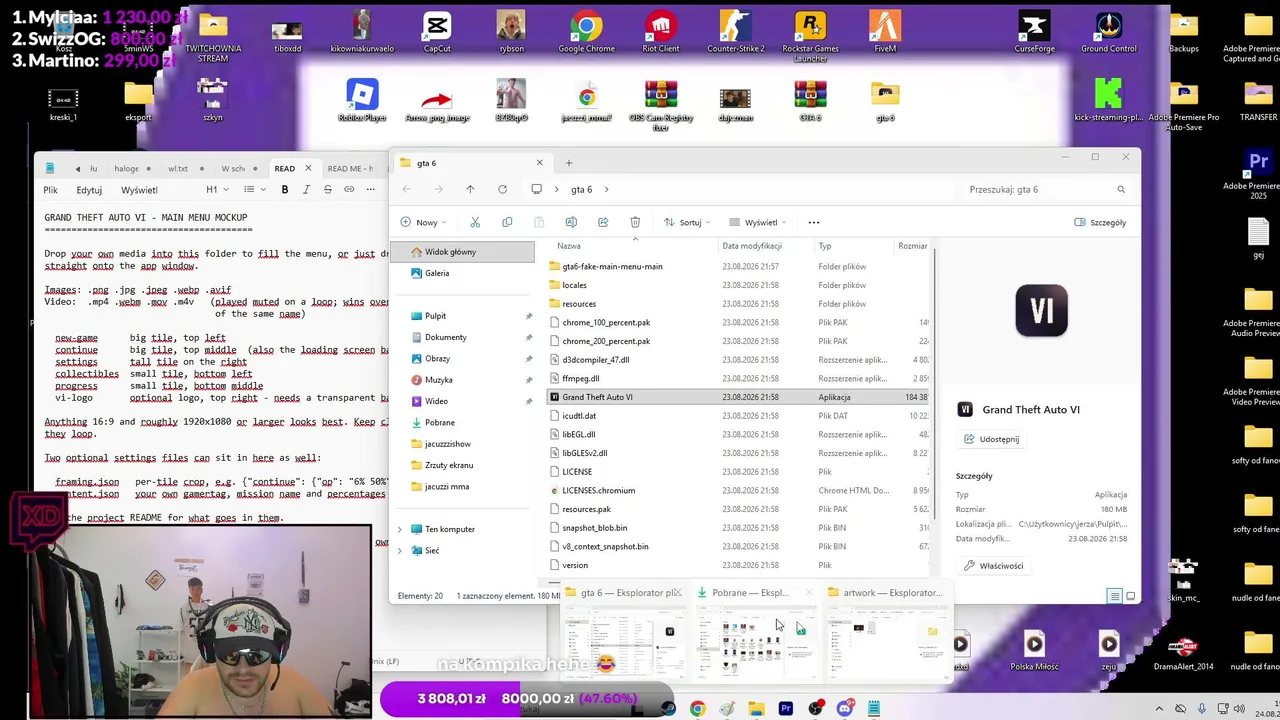Add a new tab in File Explorer
Viewport: 1280px width, 720px height.
point(569,163)
